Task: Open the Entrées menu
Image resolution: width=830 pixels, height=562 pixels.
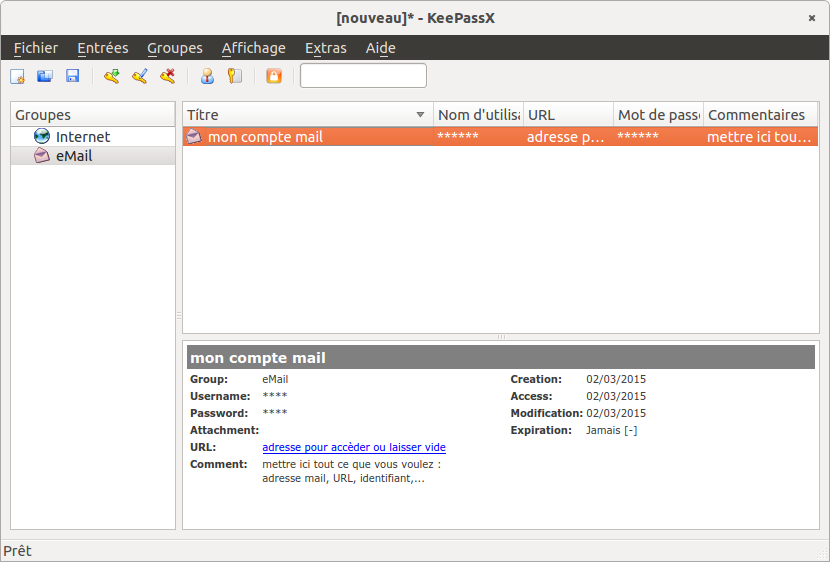Action: click(x=103, y=48)
